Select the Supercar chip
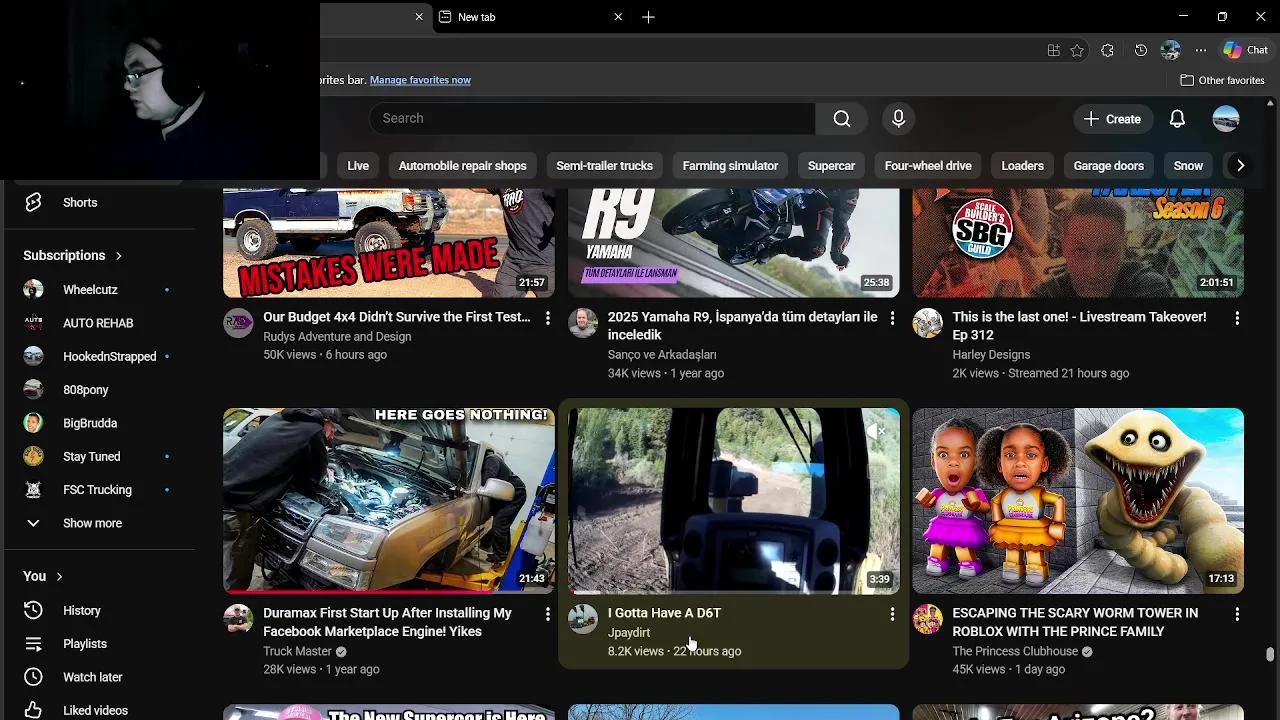The width and height of the screenshot is (1280, 720). [831, 166]
